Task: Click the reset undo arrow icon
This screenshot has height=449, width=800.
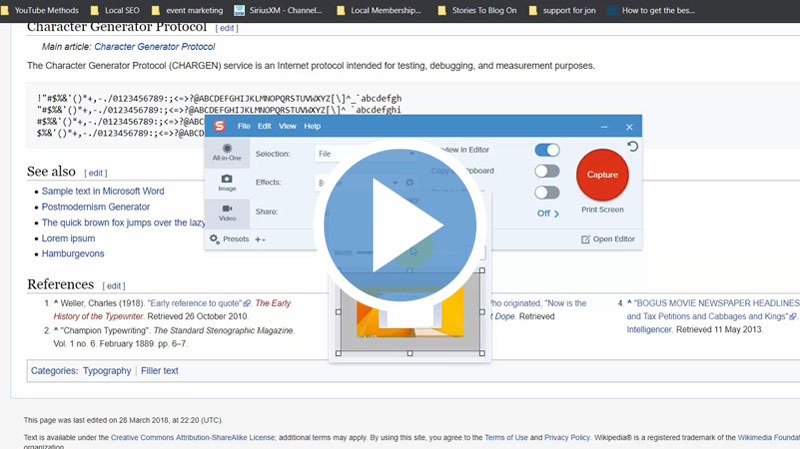Action: pyautogui.click(x=632, y=147)
